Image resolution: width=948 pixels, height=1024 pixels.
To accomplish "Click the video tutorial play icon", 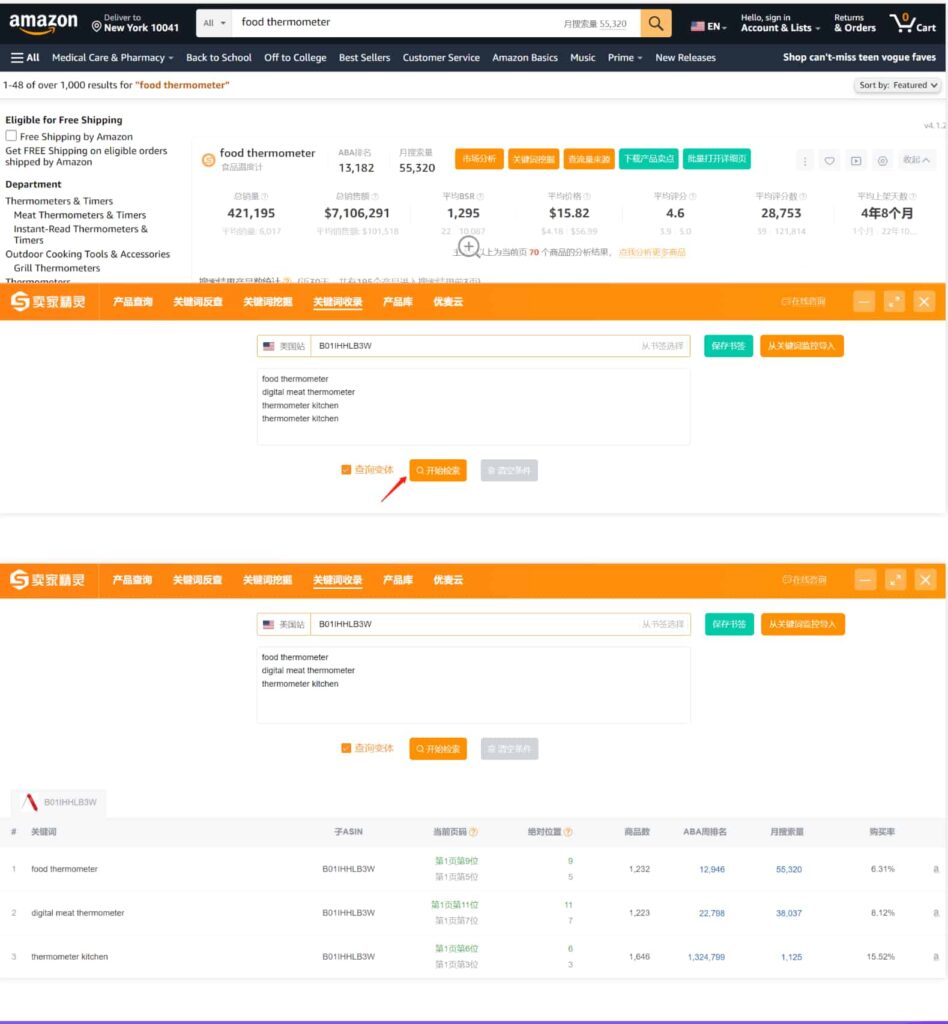I will click(x=856, y=161).
